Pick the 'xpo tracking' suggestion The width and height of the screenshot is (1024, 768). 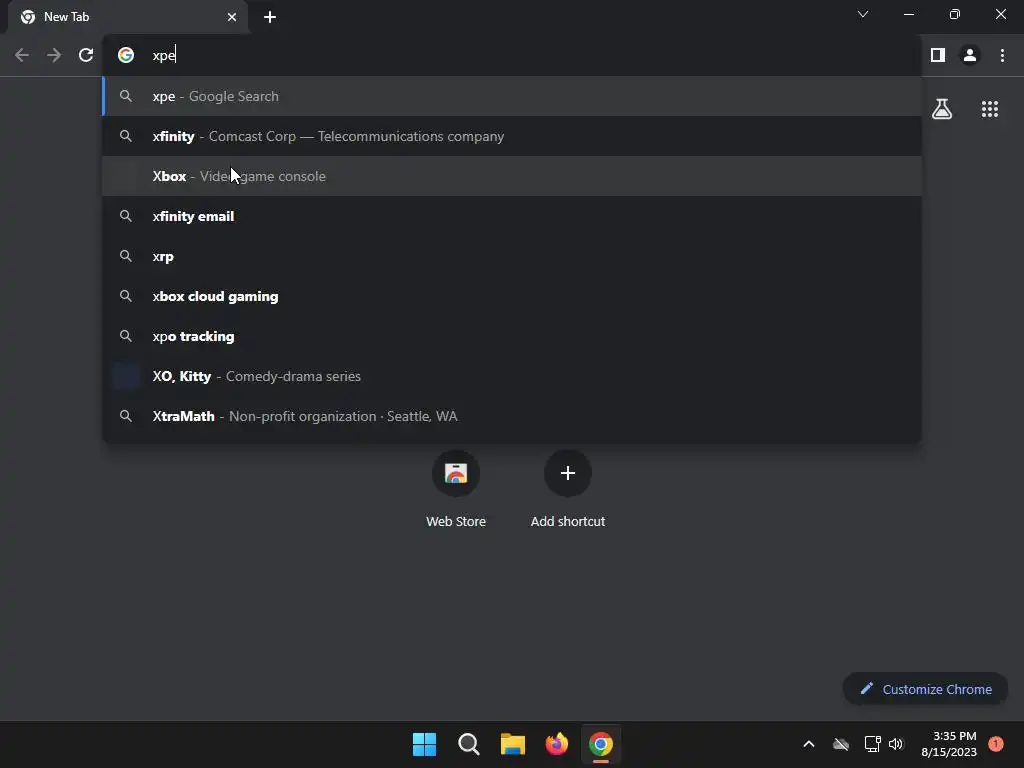[512, 336]
